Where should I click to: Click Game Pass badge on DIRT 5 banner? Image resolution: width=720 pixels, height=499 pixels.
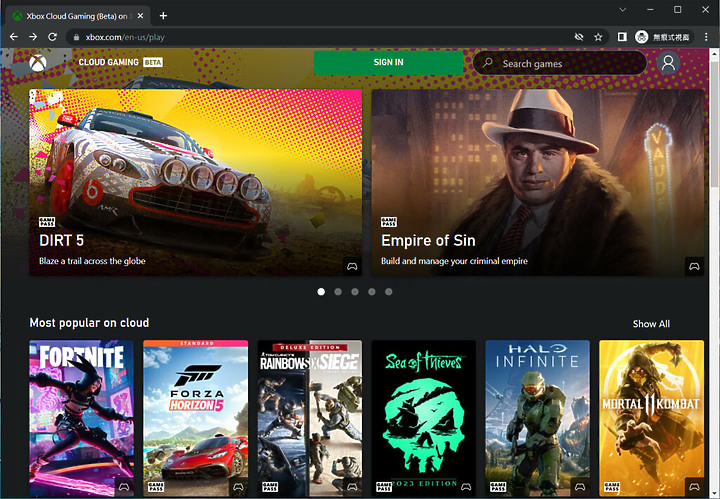coord(47,222)
